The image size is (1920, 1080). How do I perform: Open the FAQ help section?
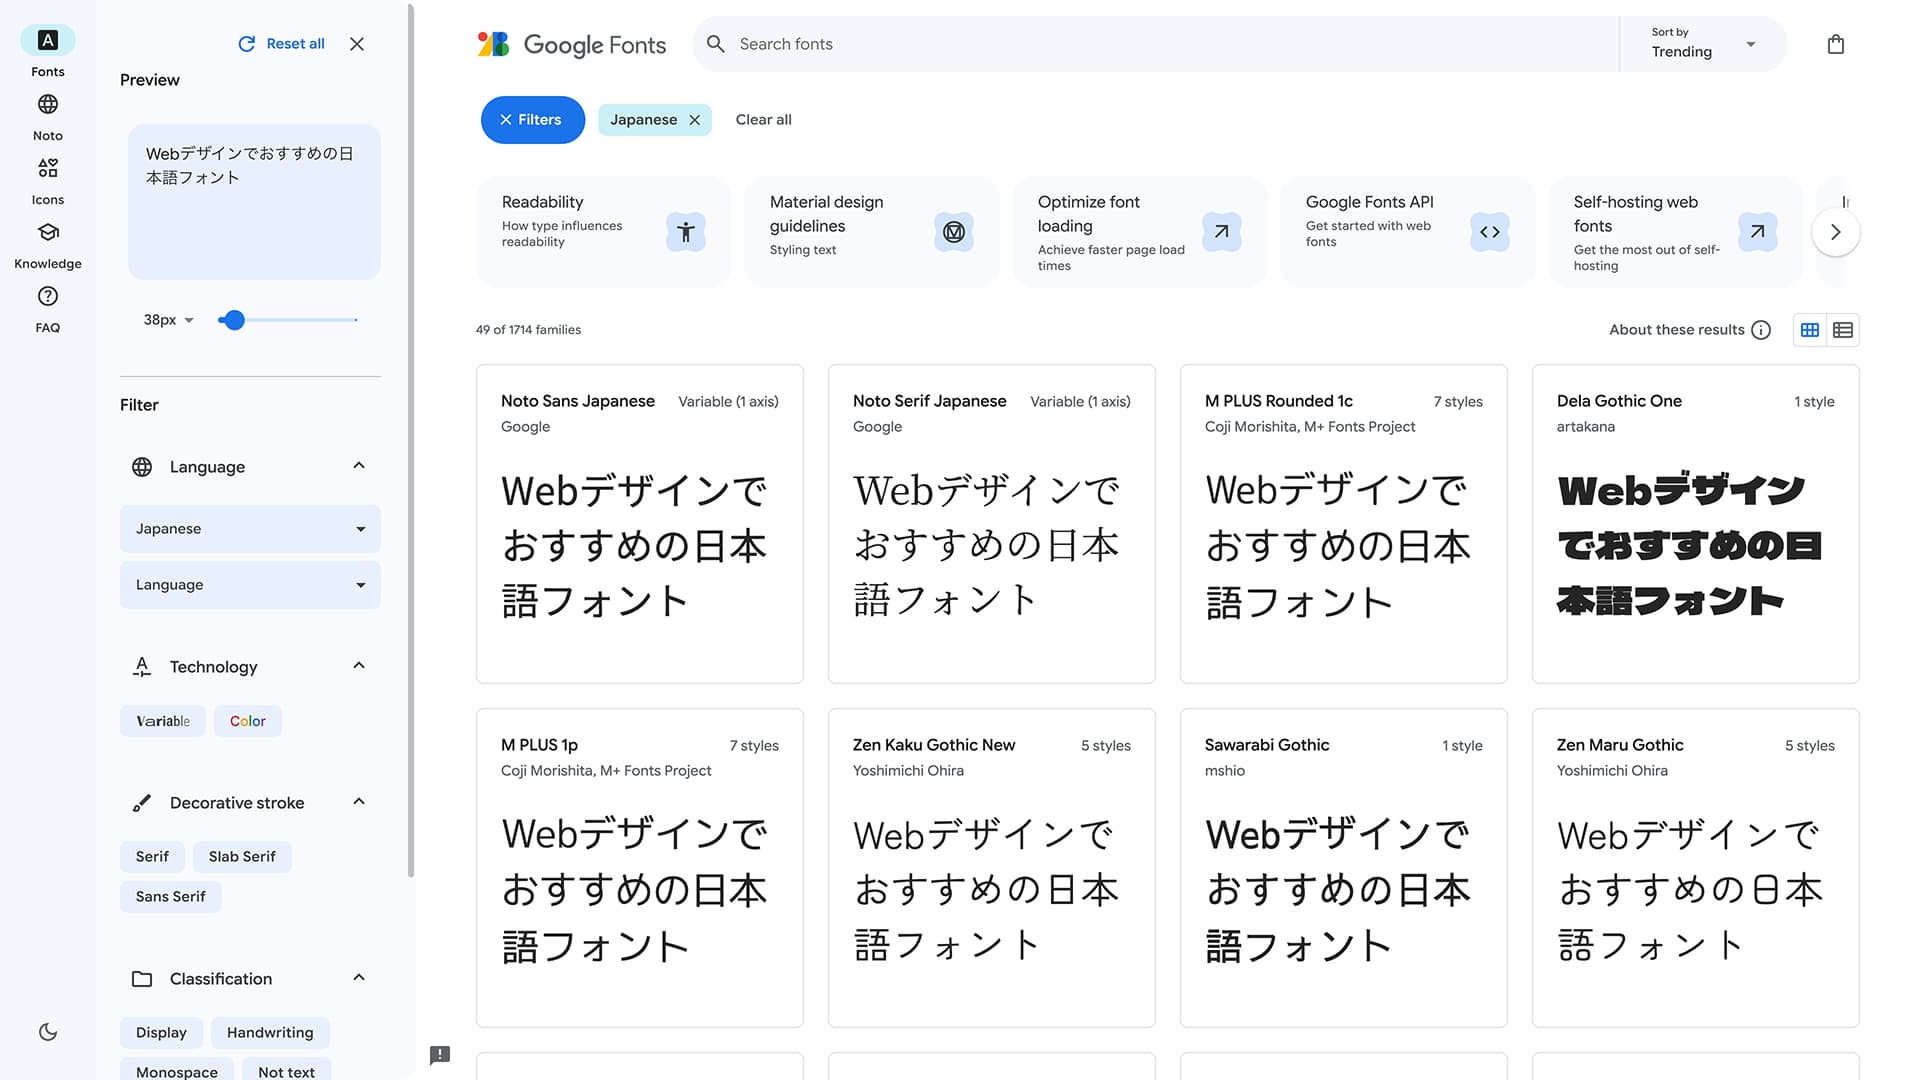[47, 308]
